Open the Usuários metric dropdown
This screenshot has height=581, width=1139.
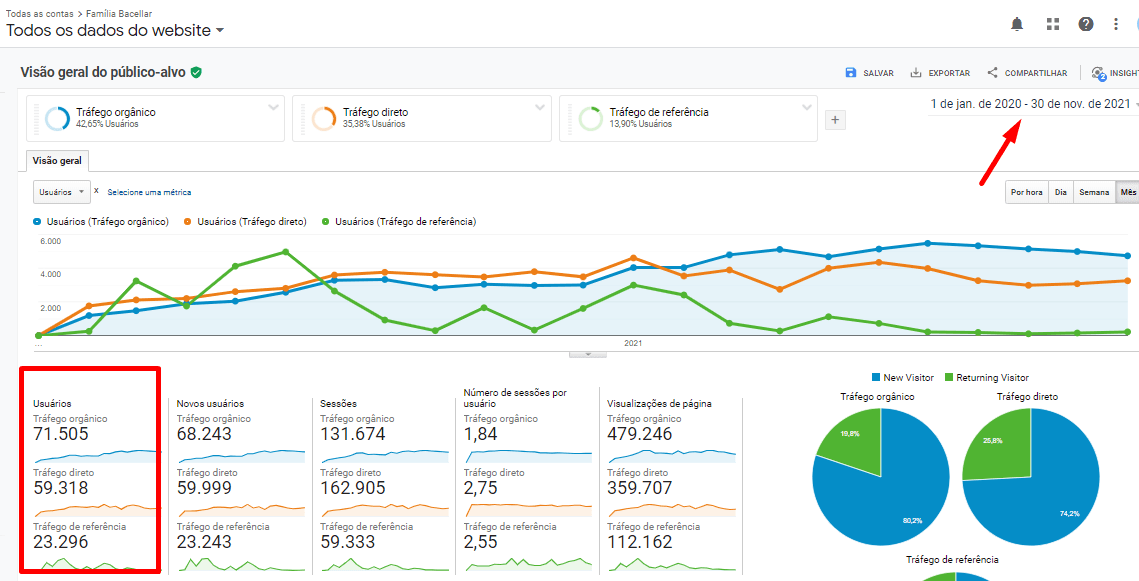(61, 192)
